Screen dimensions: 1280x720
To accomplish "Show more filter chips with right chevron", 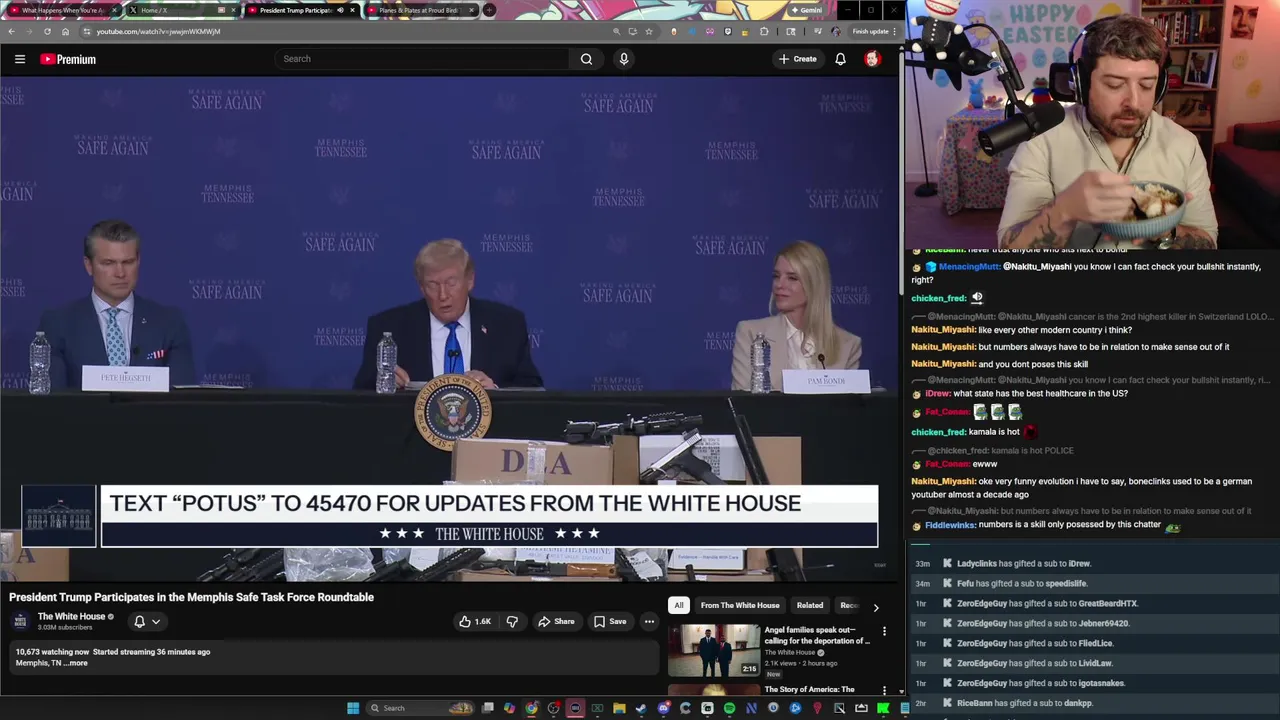I will [x=876, y=607].
